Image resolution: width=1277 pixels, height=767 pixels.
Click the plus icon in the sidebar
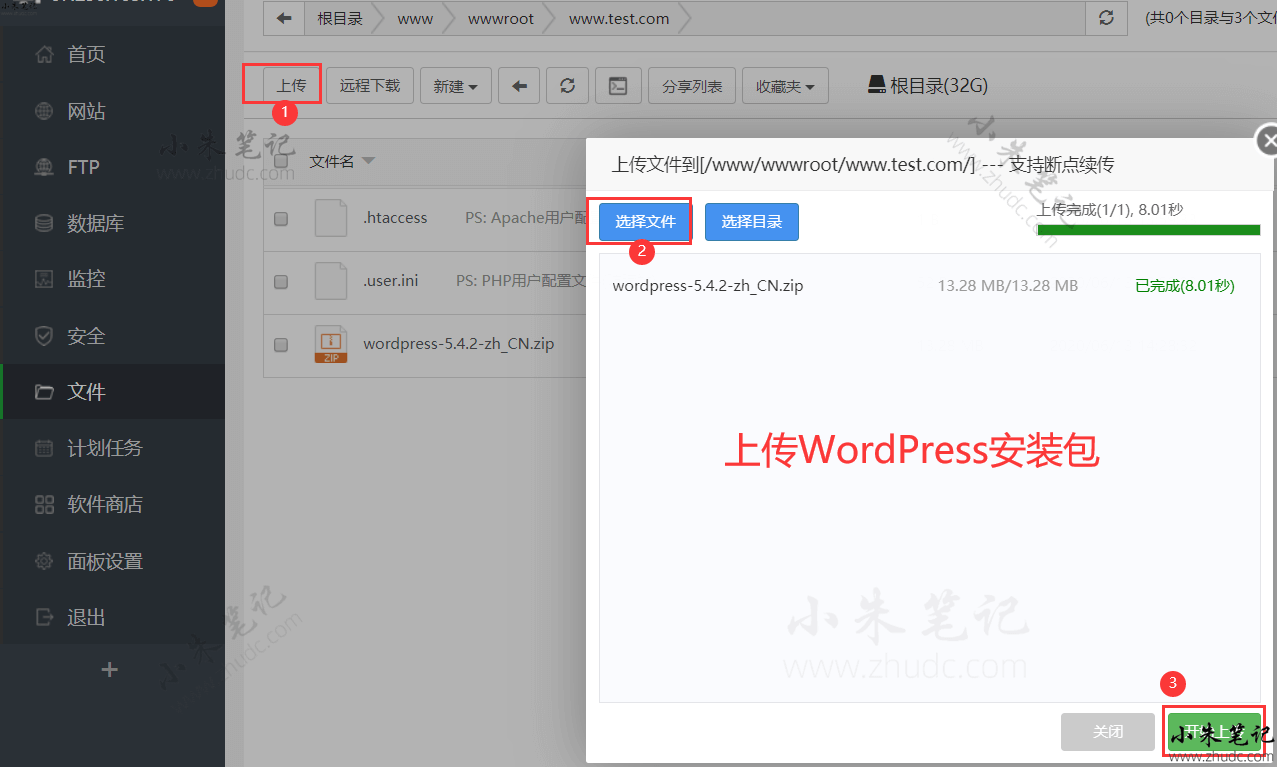point(110,670)
